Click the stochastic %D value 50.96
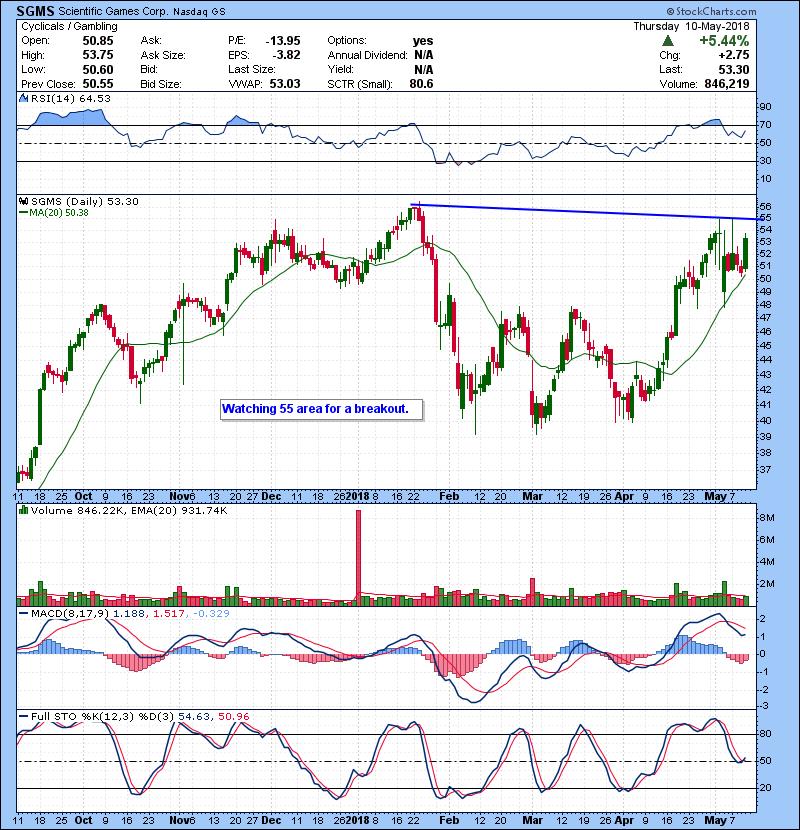Viewport: 800px width, 830px height. tap(233, 716)
